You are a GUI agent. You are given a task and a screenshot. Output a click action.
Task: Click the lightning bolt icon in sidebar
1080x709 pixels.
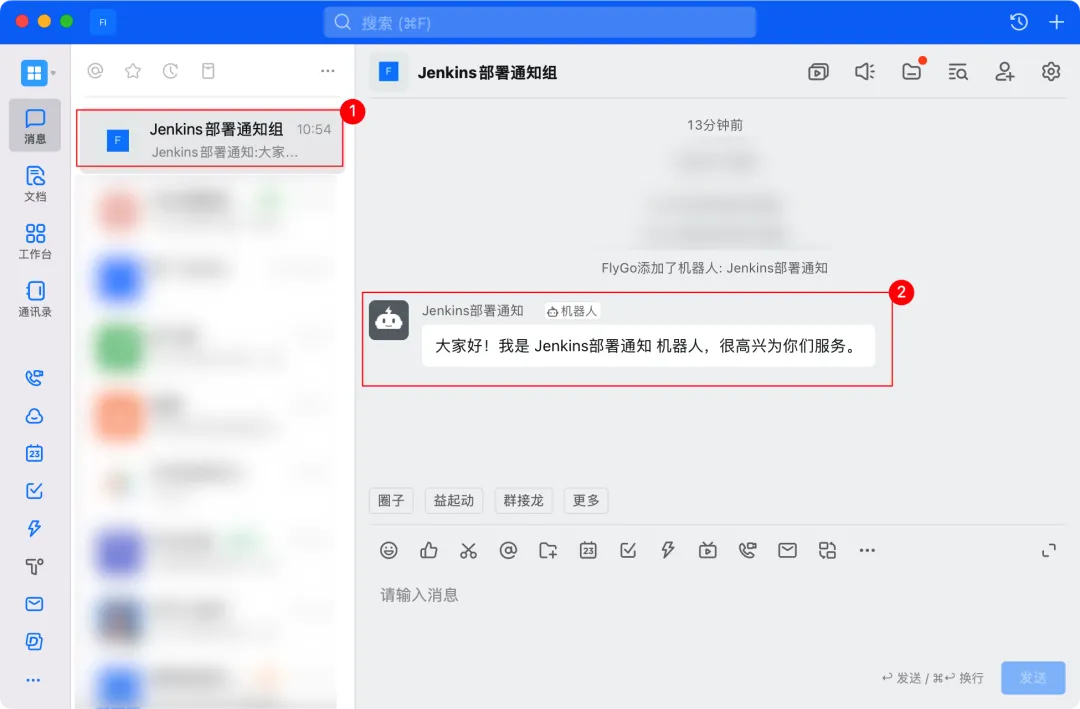(x=34, y=528)
